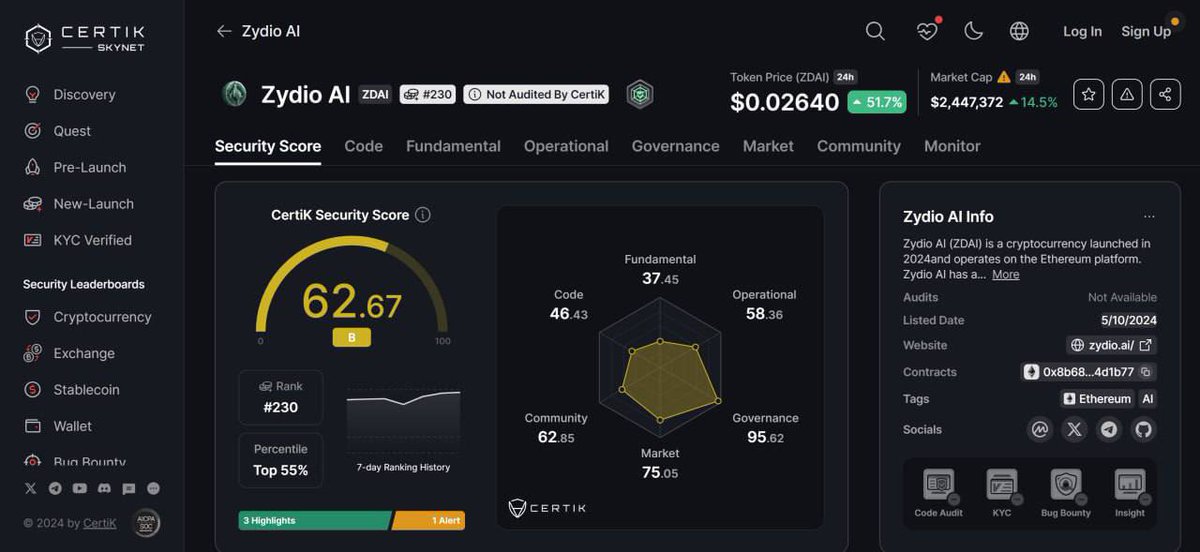This screenshot has width=1200, height=552.
Task: Open KYC Verified in the sidebar
Action: point(78,240)
